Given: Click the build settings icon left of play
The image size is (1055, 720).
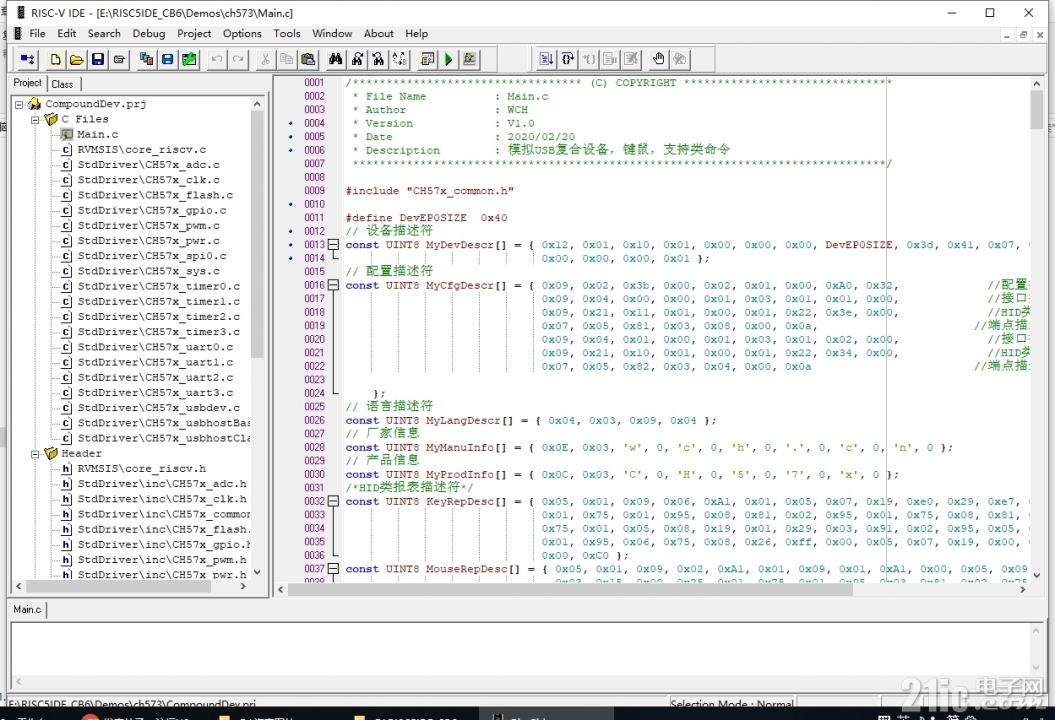Looking at the screenshot, I should point(427,59).
